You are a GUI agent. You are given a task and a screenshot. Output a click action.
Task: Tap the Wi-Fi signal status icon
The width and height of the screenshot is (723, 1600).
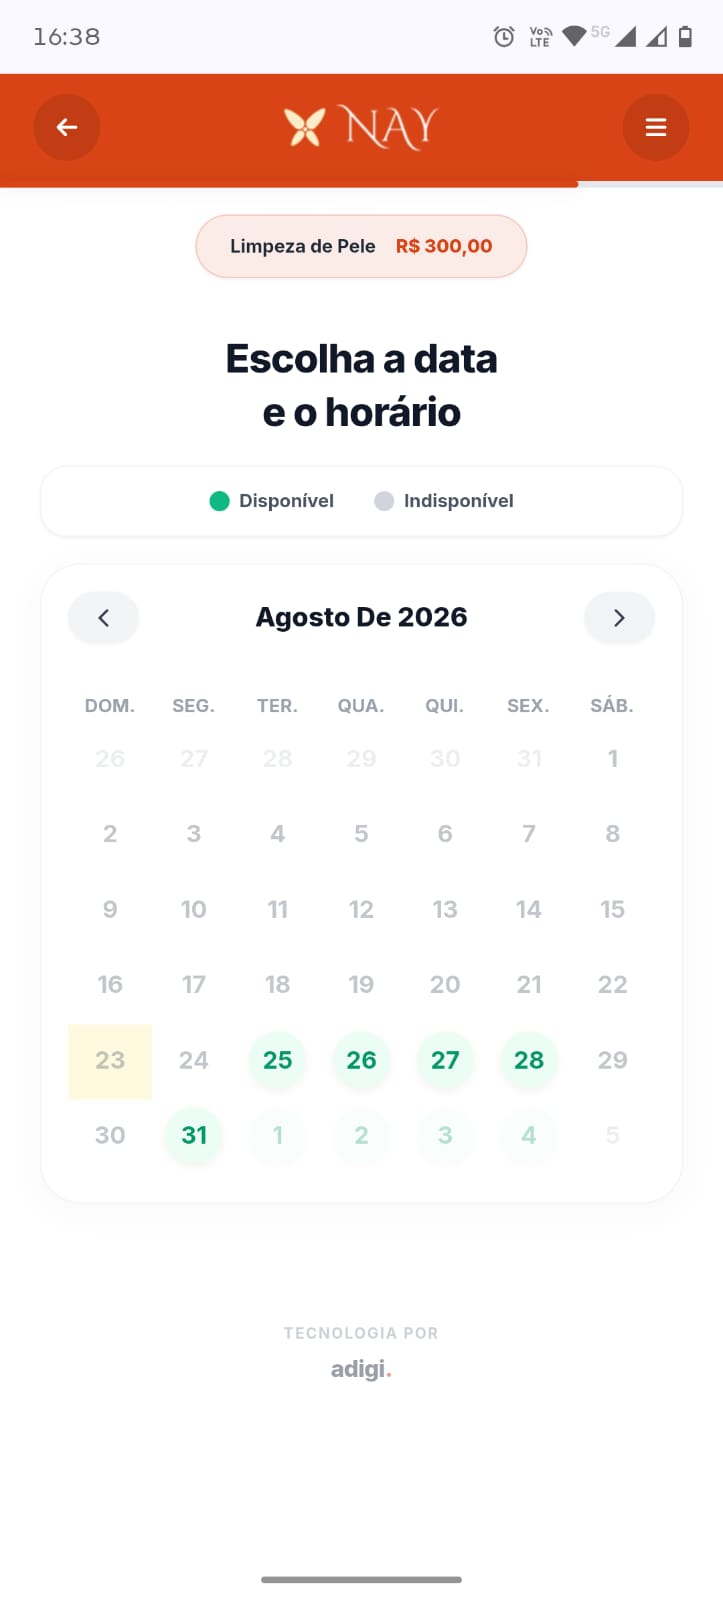[574, 37]
